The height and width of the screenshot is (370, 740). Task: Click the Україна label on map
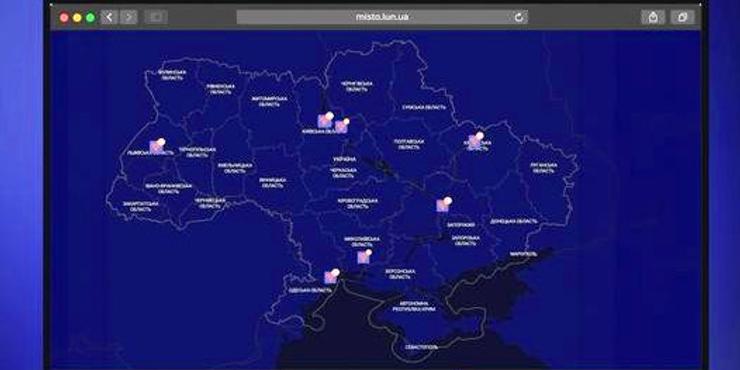point(344,160)
